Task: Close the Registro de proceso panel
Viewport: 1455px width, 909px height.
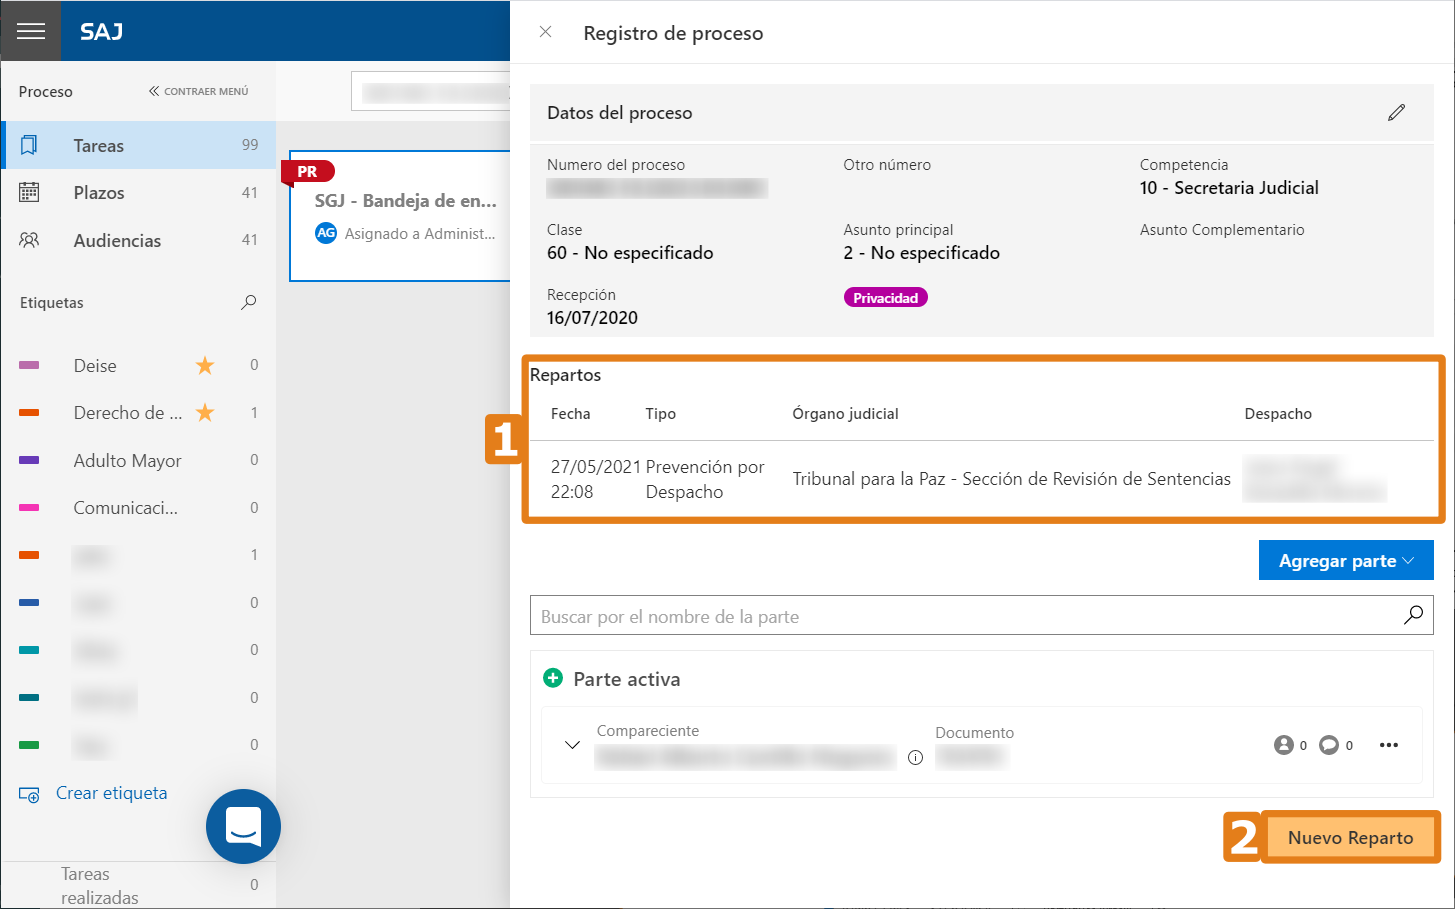Action: click(x=545, y=32)
